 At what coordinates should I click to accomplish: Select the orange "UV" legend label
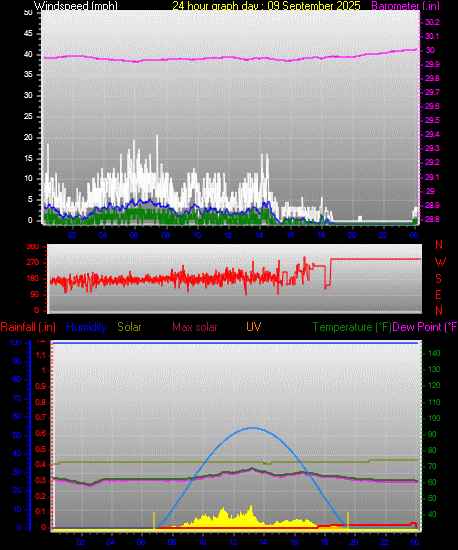pyautogui.click(x=254, y=327)
